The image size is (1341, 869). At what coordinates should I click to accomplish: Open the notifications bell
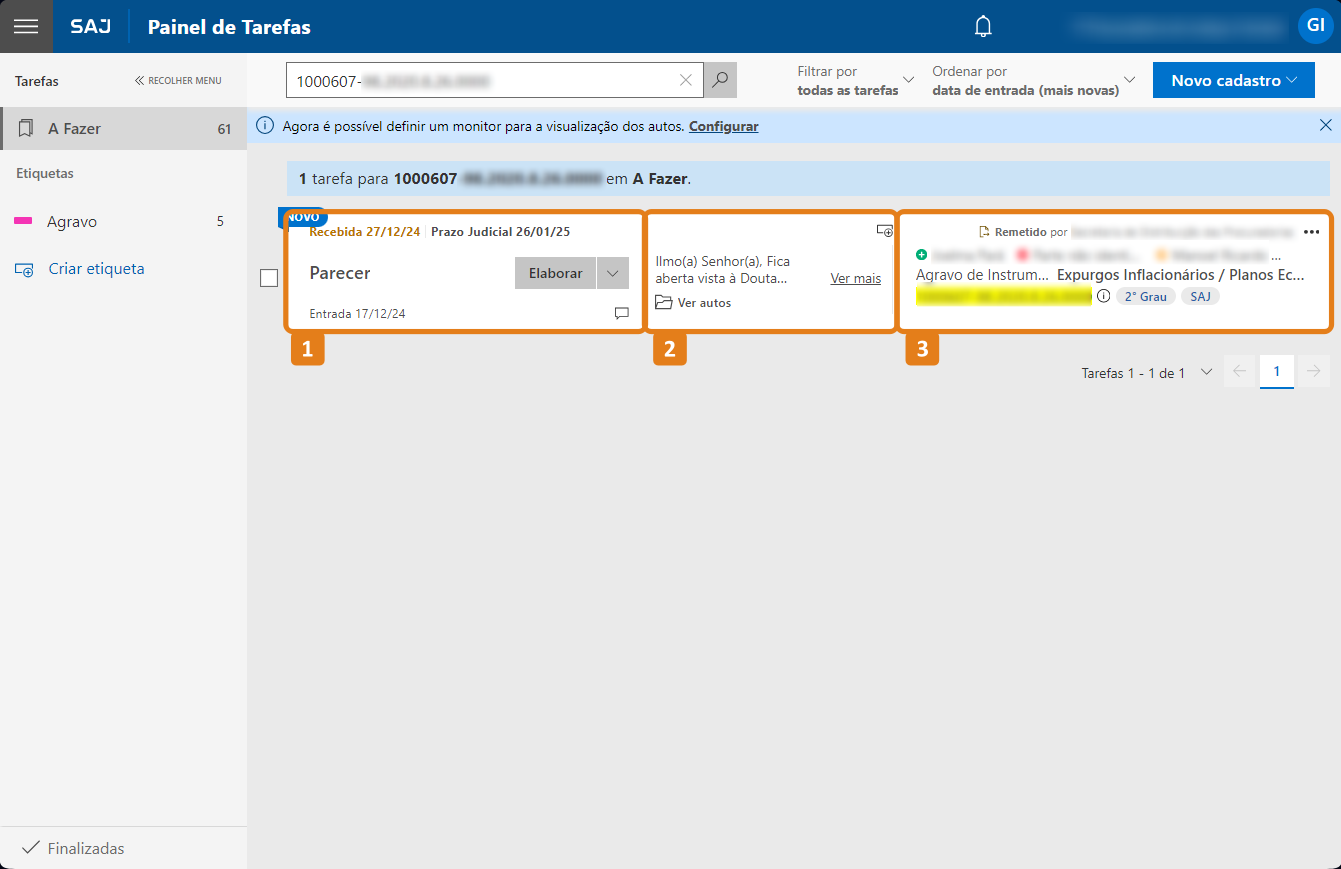(x=983, y=27)
